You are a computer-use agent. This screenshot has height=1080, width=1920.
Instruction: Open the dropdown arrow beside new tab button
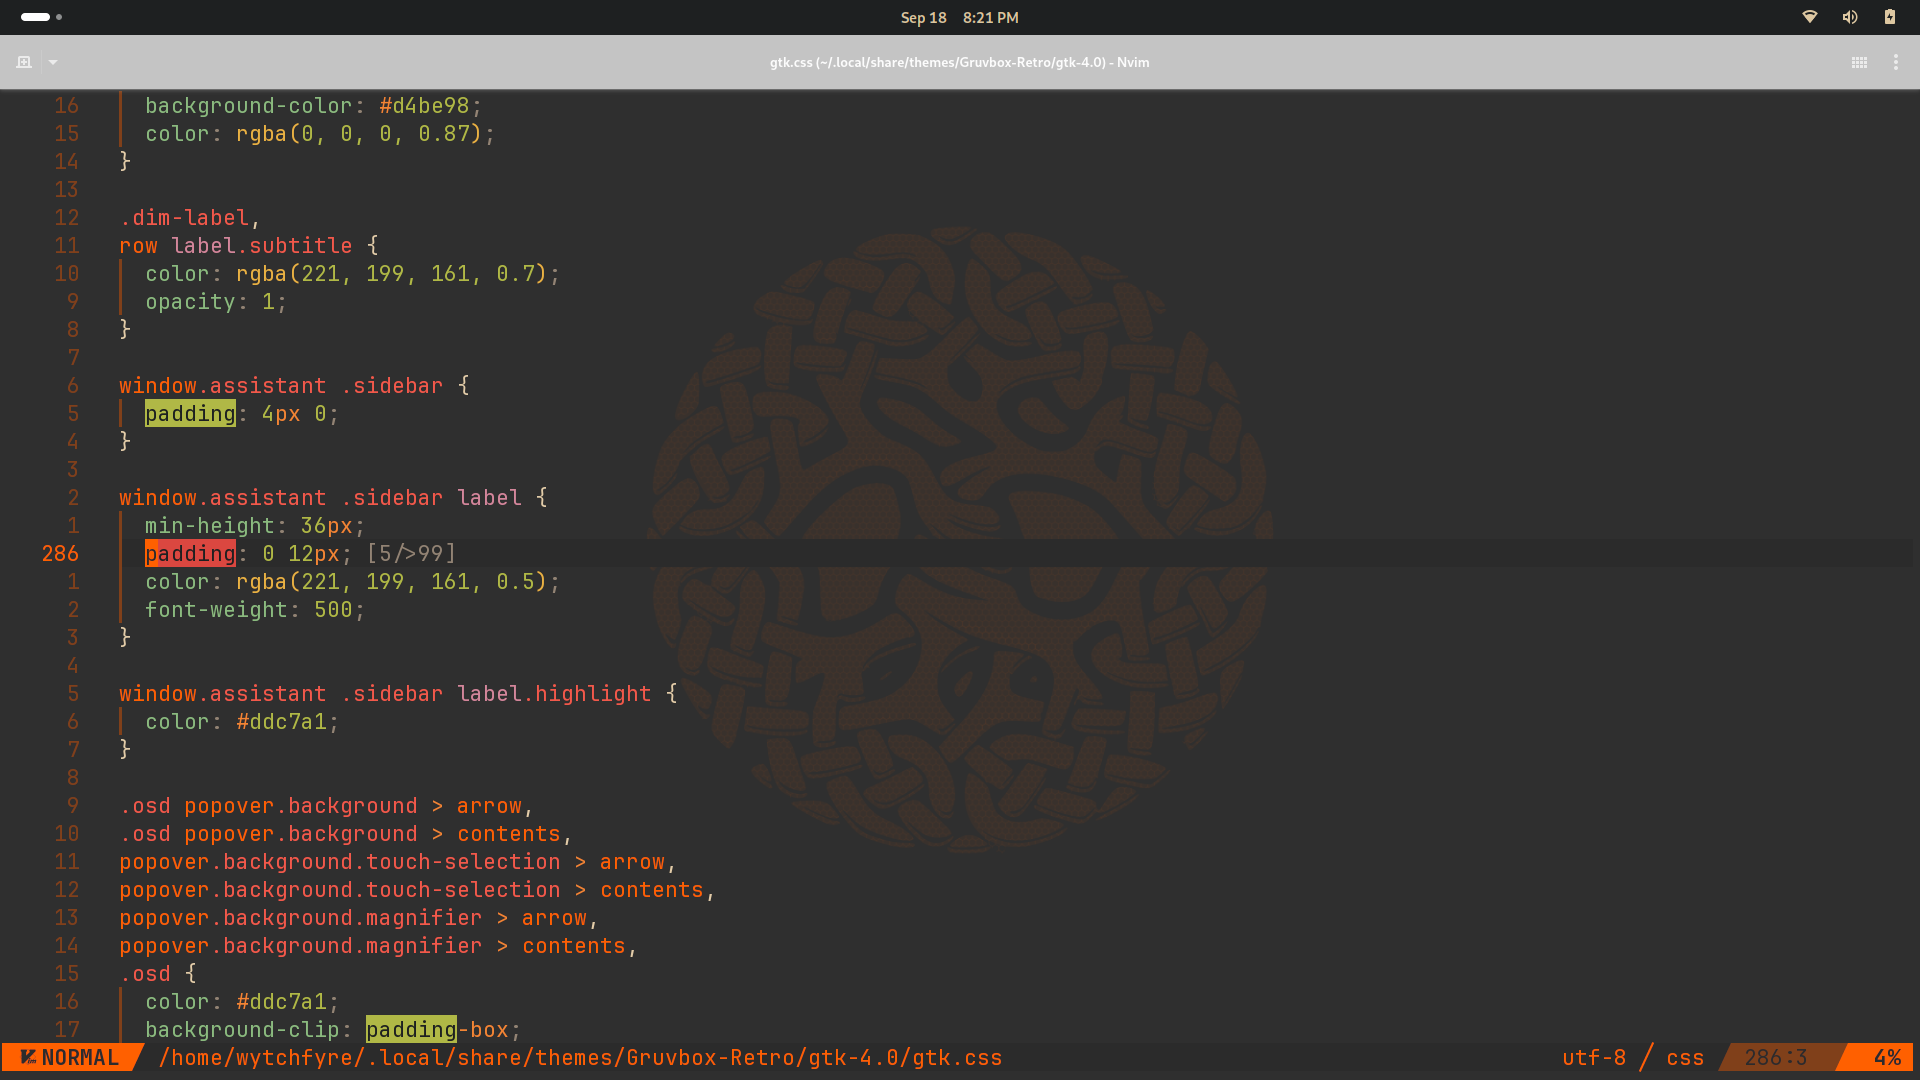(x=53, y=62)
